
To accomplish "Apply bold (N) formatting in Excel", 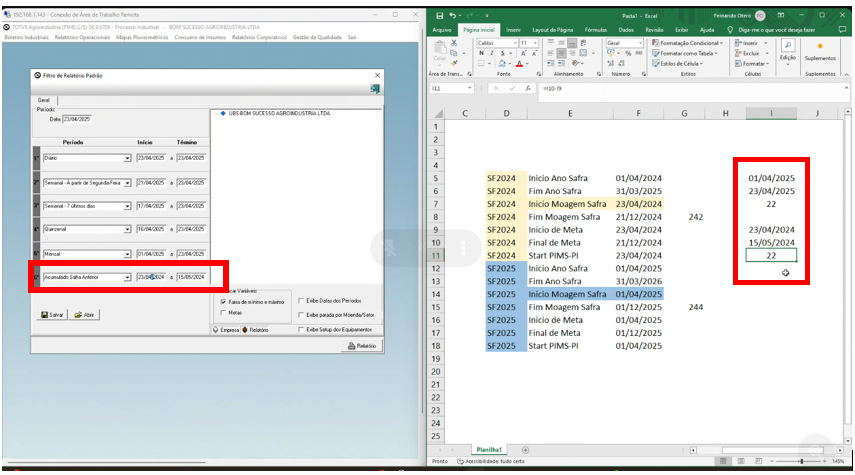I will pyautogui.click(x=481, y=53).
